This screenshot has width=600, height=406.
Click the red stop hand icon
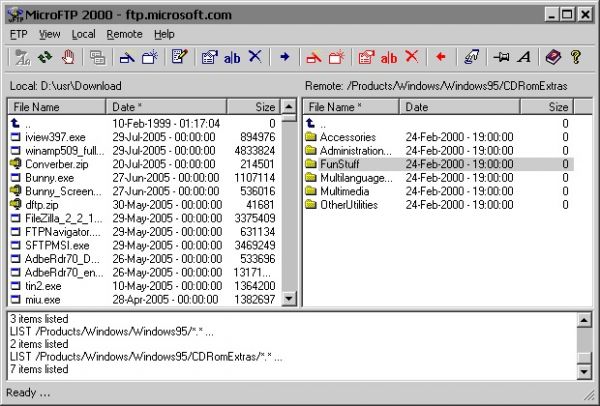pos(68,58)
